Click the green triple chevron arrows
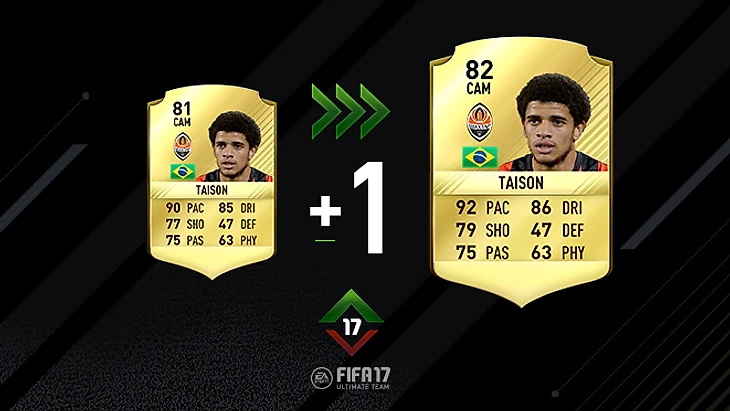 coord(351,111)
